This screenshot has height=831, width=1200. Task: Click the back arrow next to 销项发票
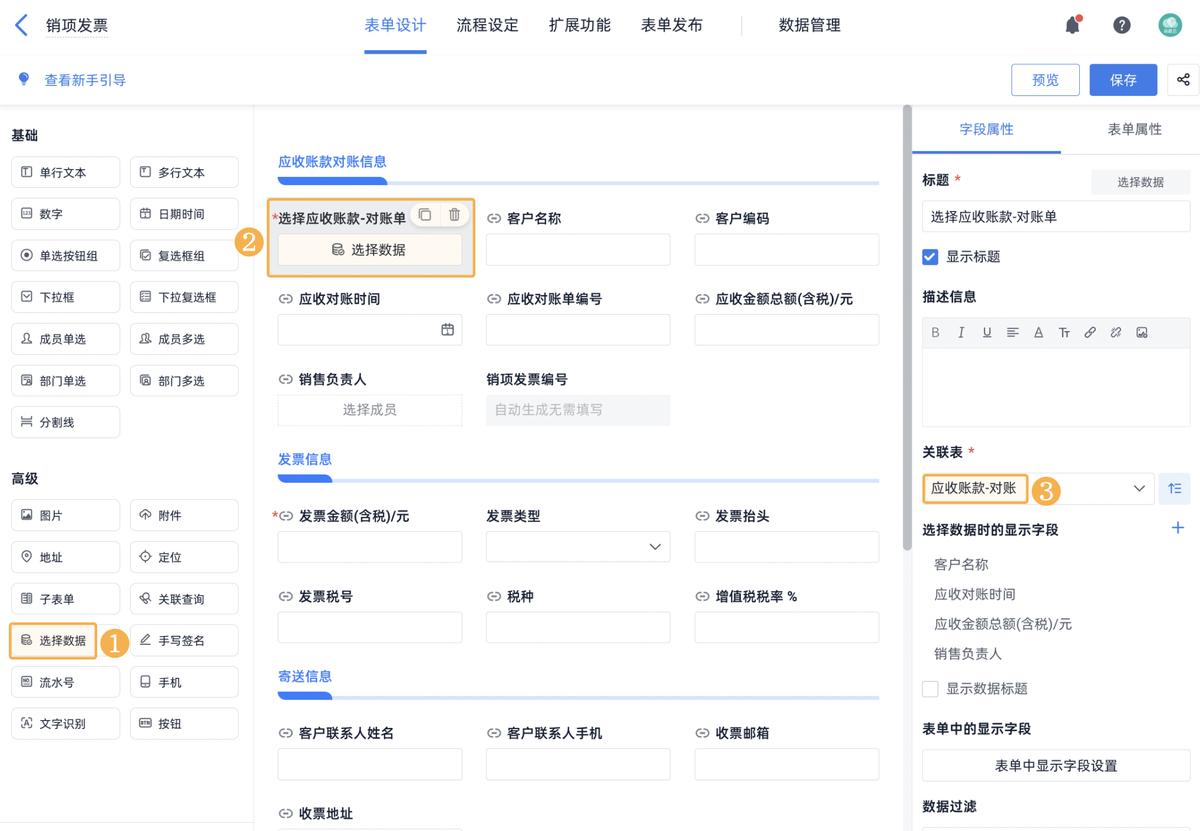(21, 25)
